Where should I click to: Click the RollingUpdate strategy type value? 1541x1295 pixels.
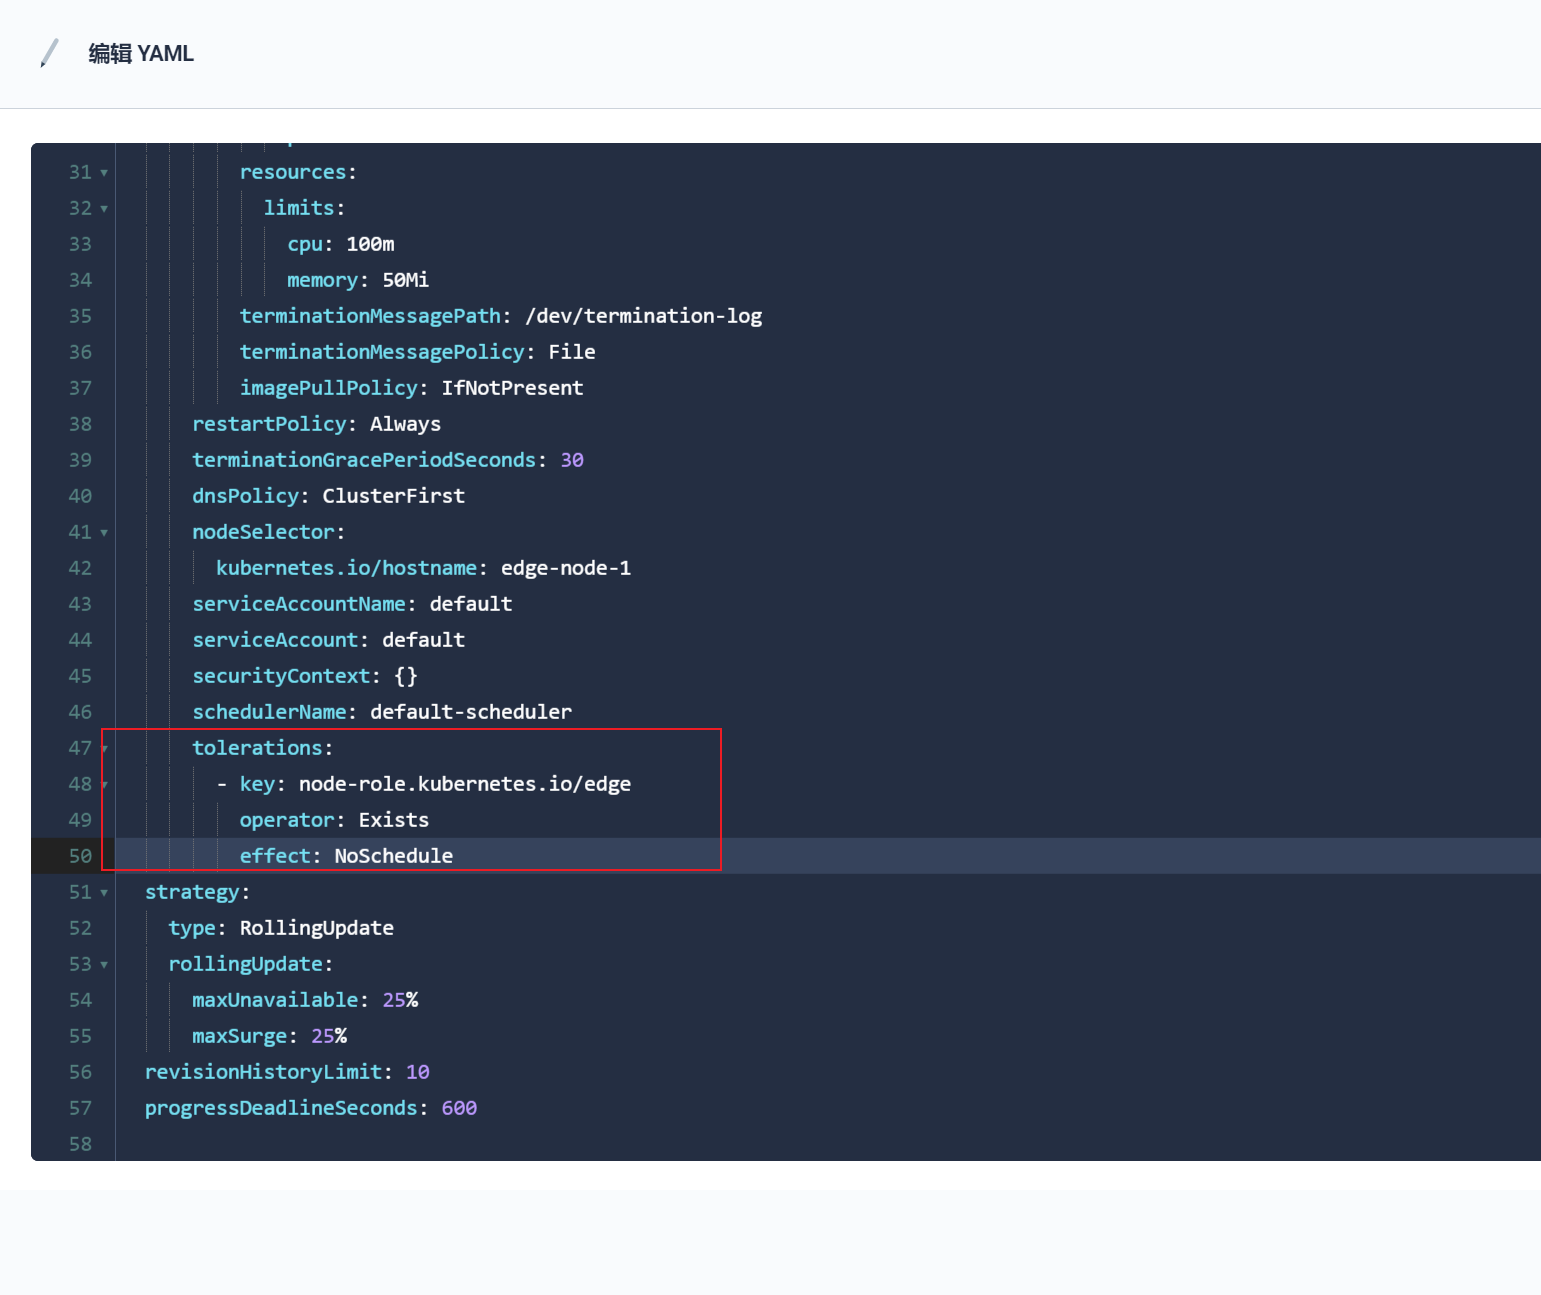tap(316, 928)
